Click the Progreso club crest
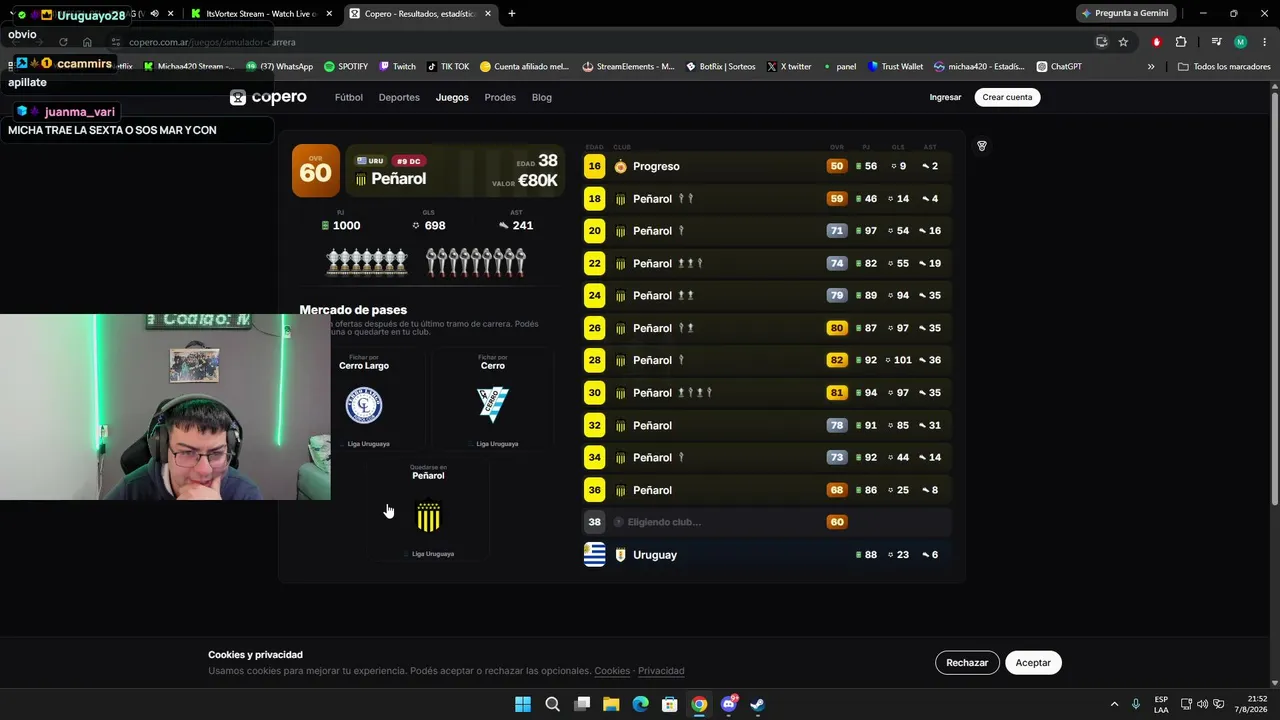This screenshot has height=720, width=1280. pyautogui.click(x=621, y=167)
